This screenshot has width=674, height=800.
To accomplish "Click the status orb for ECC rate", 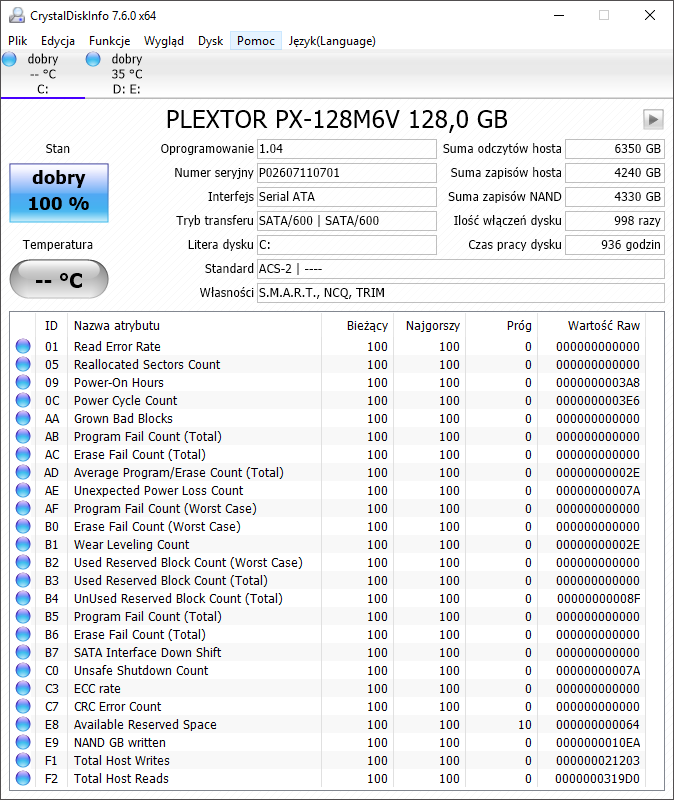I will [23, 688].
